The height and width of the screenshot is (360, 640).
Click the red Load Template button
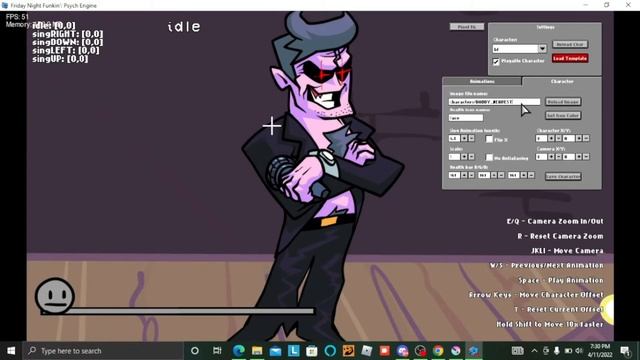click(570, 58)
